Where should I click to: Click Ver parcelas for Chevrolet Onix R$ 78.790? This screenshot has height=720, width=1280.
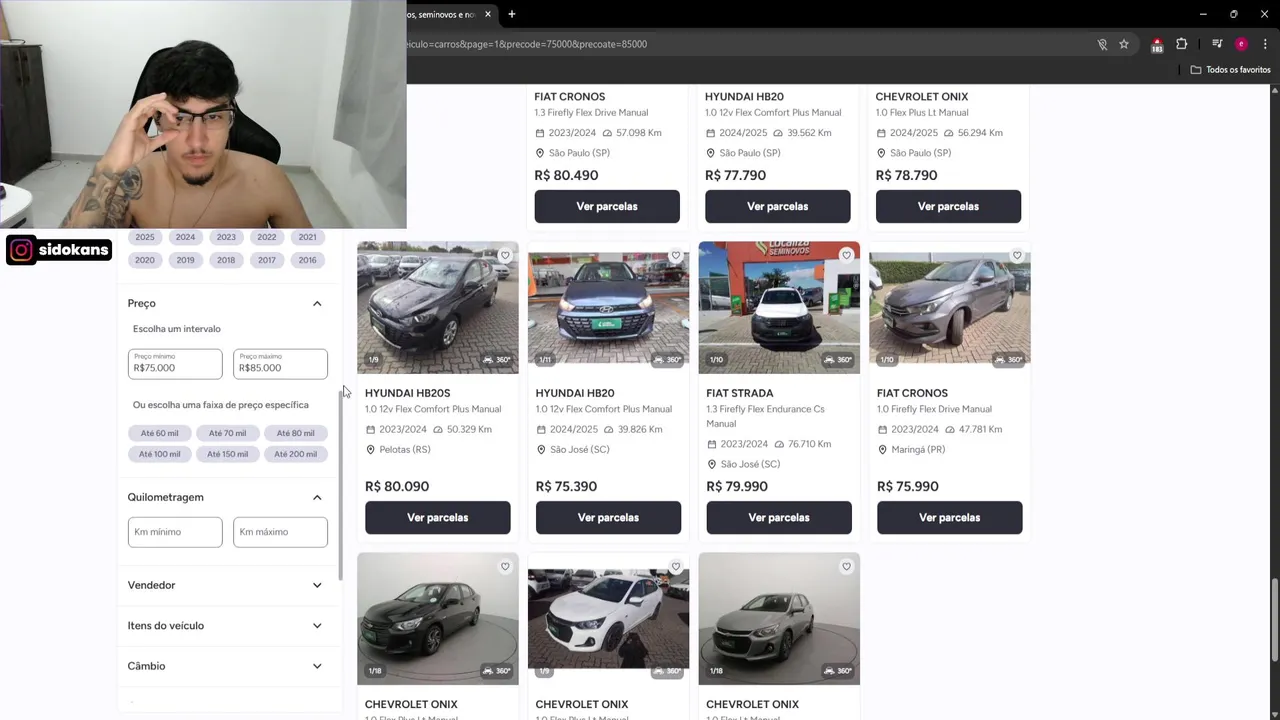tap(948, 206)
